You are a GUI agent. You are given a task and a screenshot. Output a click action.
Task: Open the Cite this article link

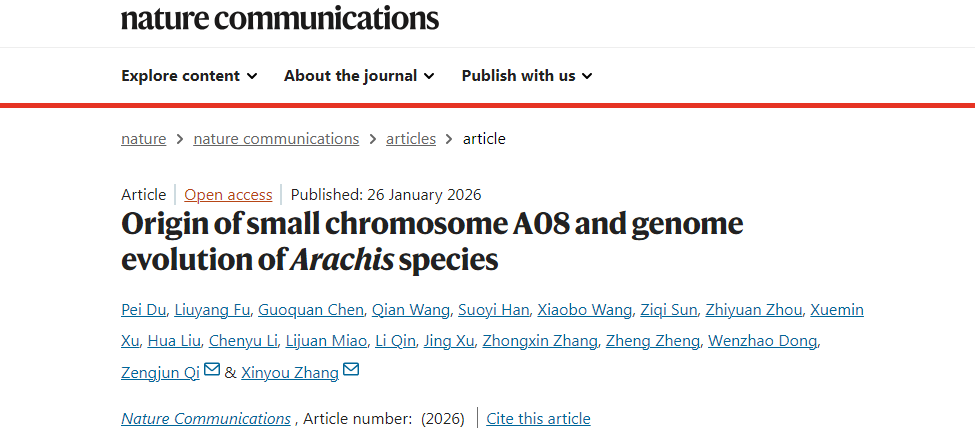pyautogui.click(x=538, y=419)
